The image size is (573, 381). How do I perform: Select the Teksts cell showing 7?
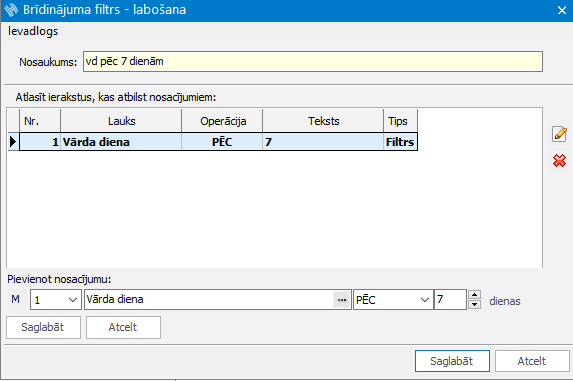click(323, 142)
